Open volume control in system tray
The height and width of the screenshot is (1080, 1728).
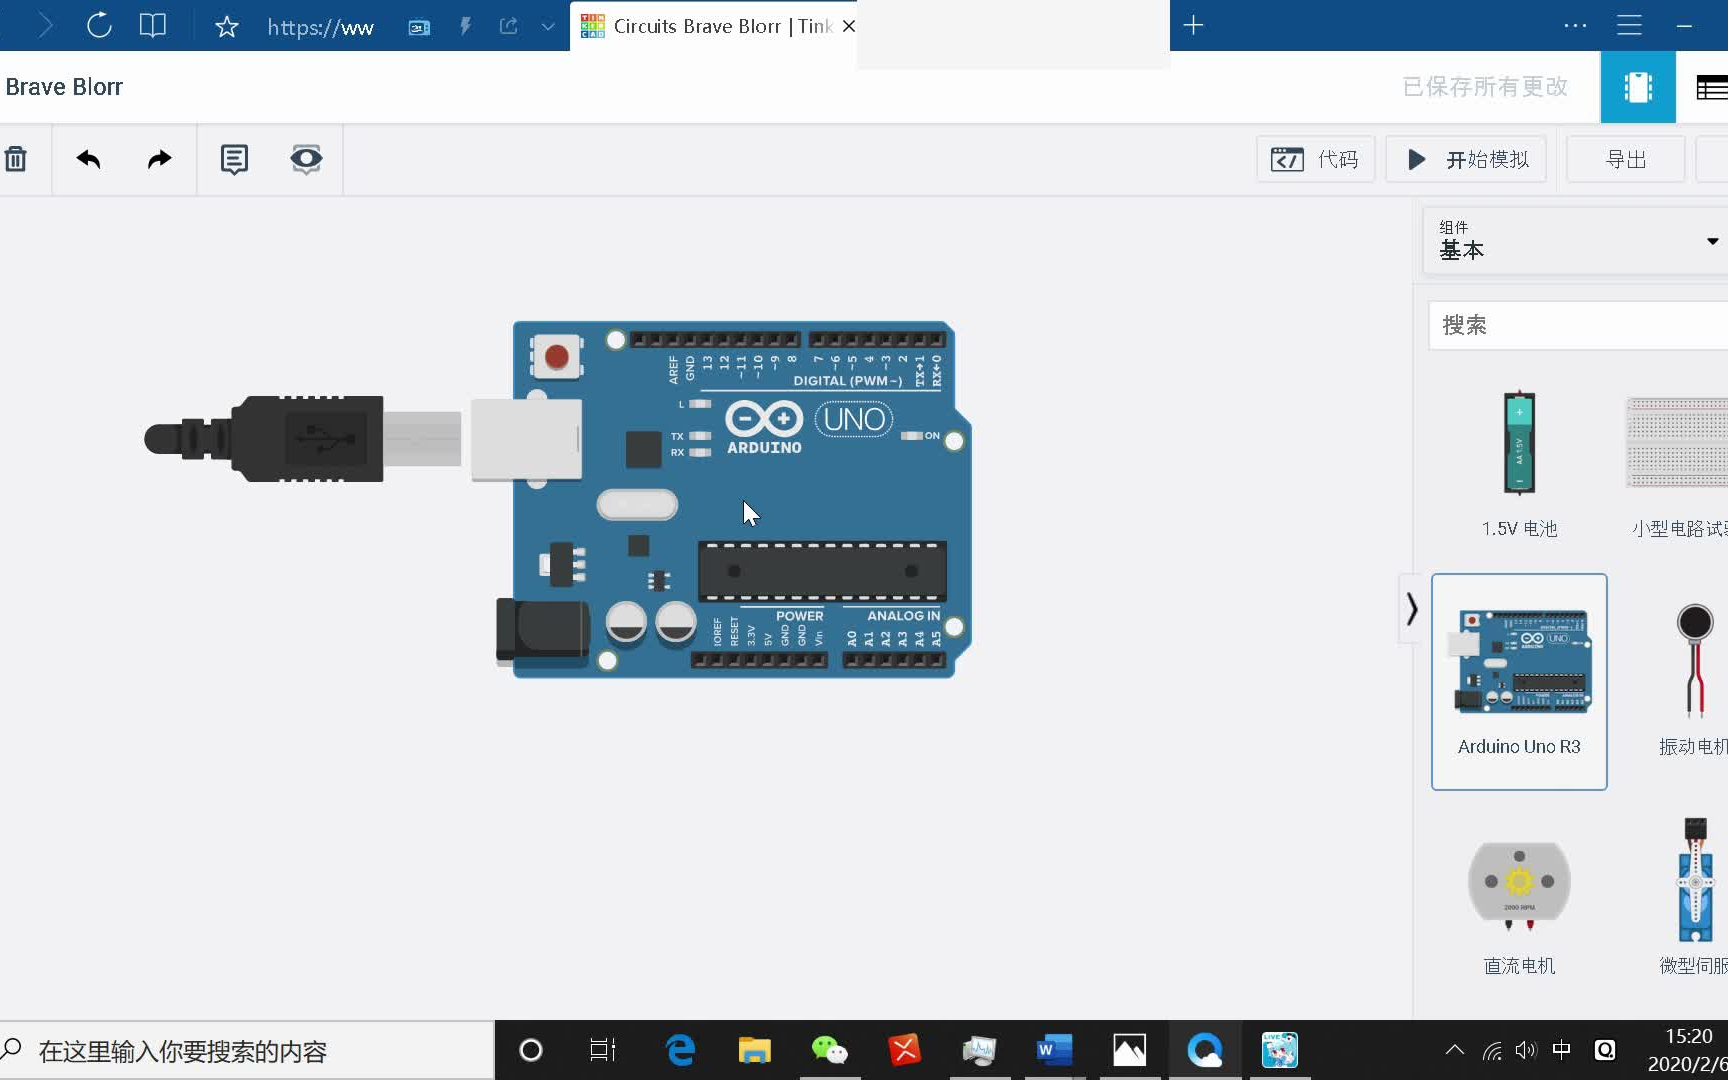pyautogui.click(x=1525, y=1050)
